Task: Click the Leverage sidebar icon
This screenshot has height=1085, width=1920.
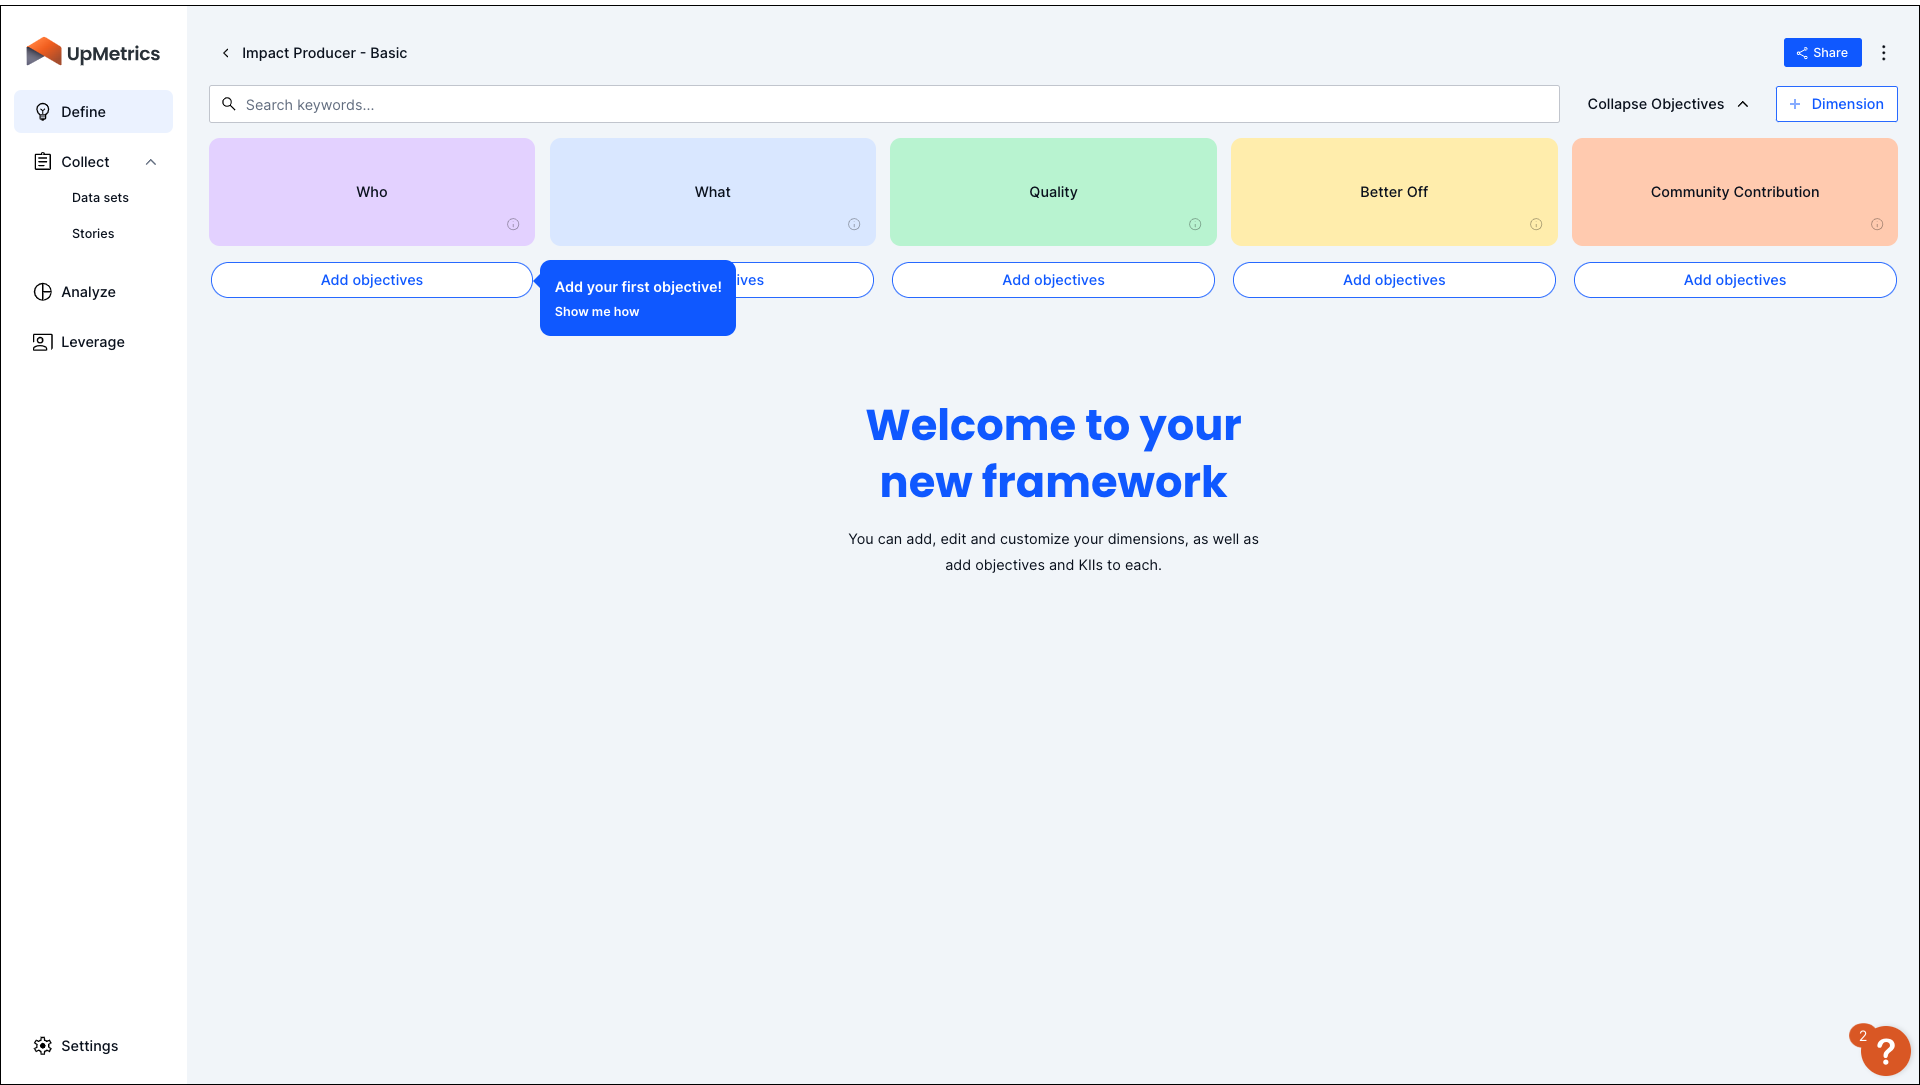Action: pyautogui.click(x=42, y=341)
